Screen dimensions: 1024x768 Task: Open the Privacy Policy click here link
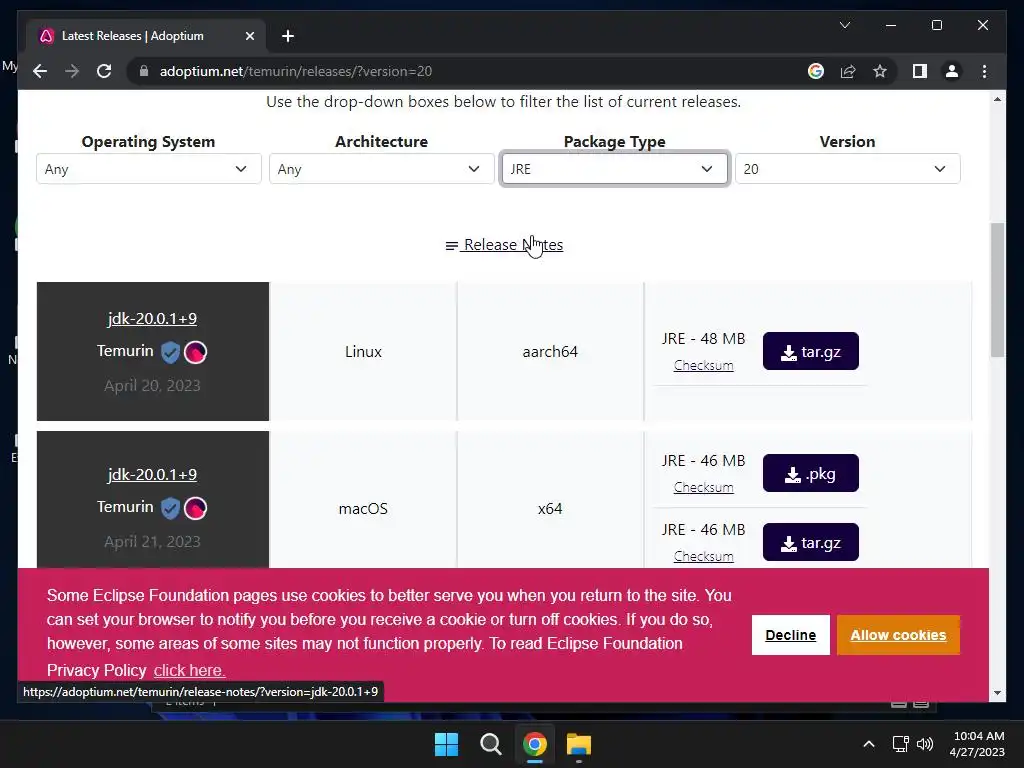(x=189, y=670)
